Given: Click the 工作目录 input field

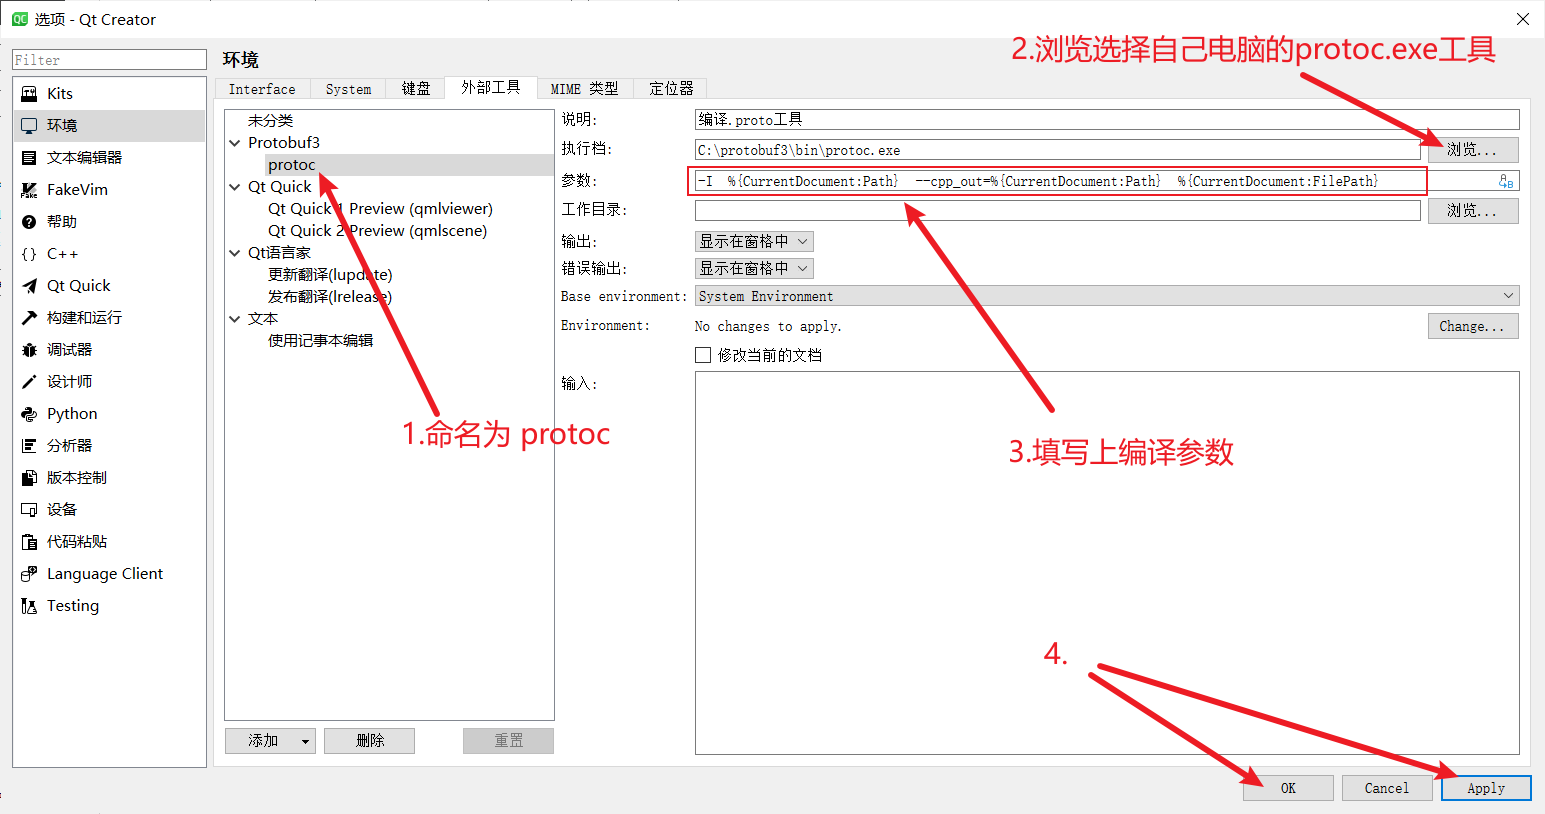Looking at the screenshot, I should pos(1058,210).
